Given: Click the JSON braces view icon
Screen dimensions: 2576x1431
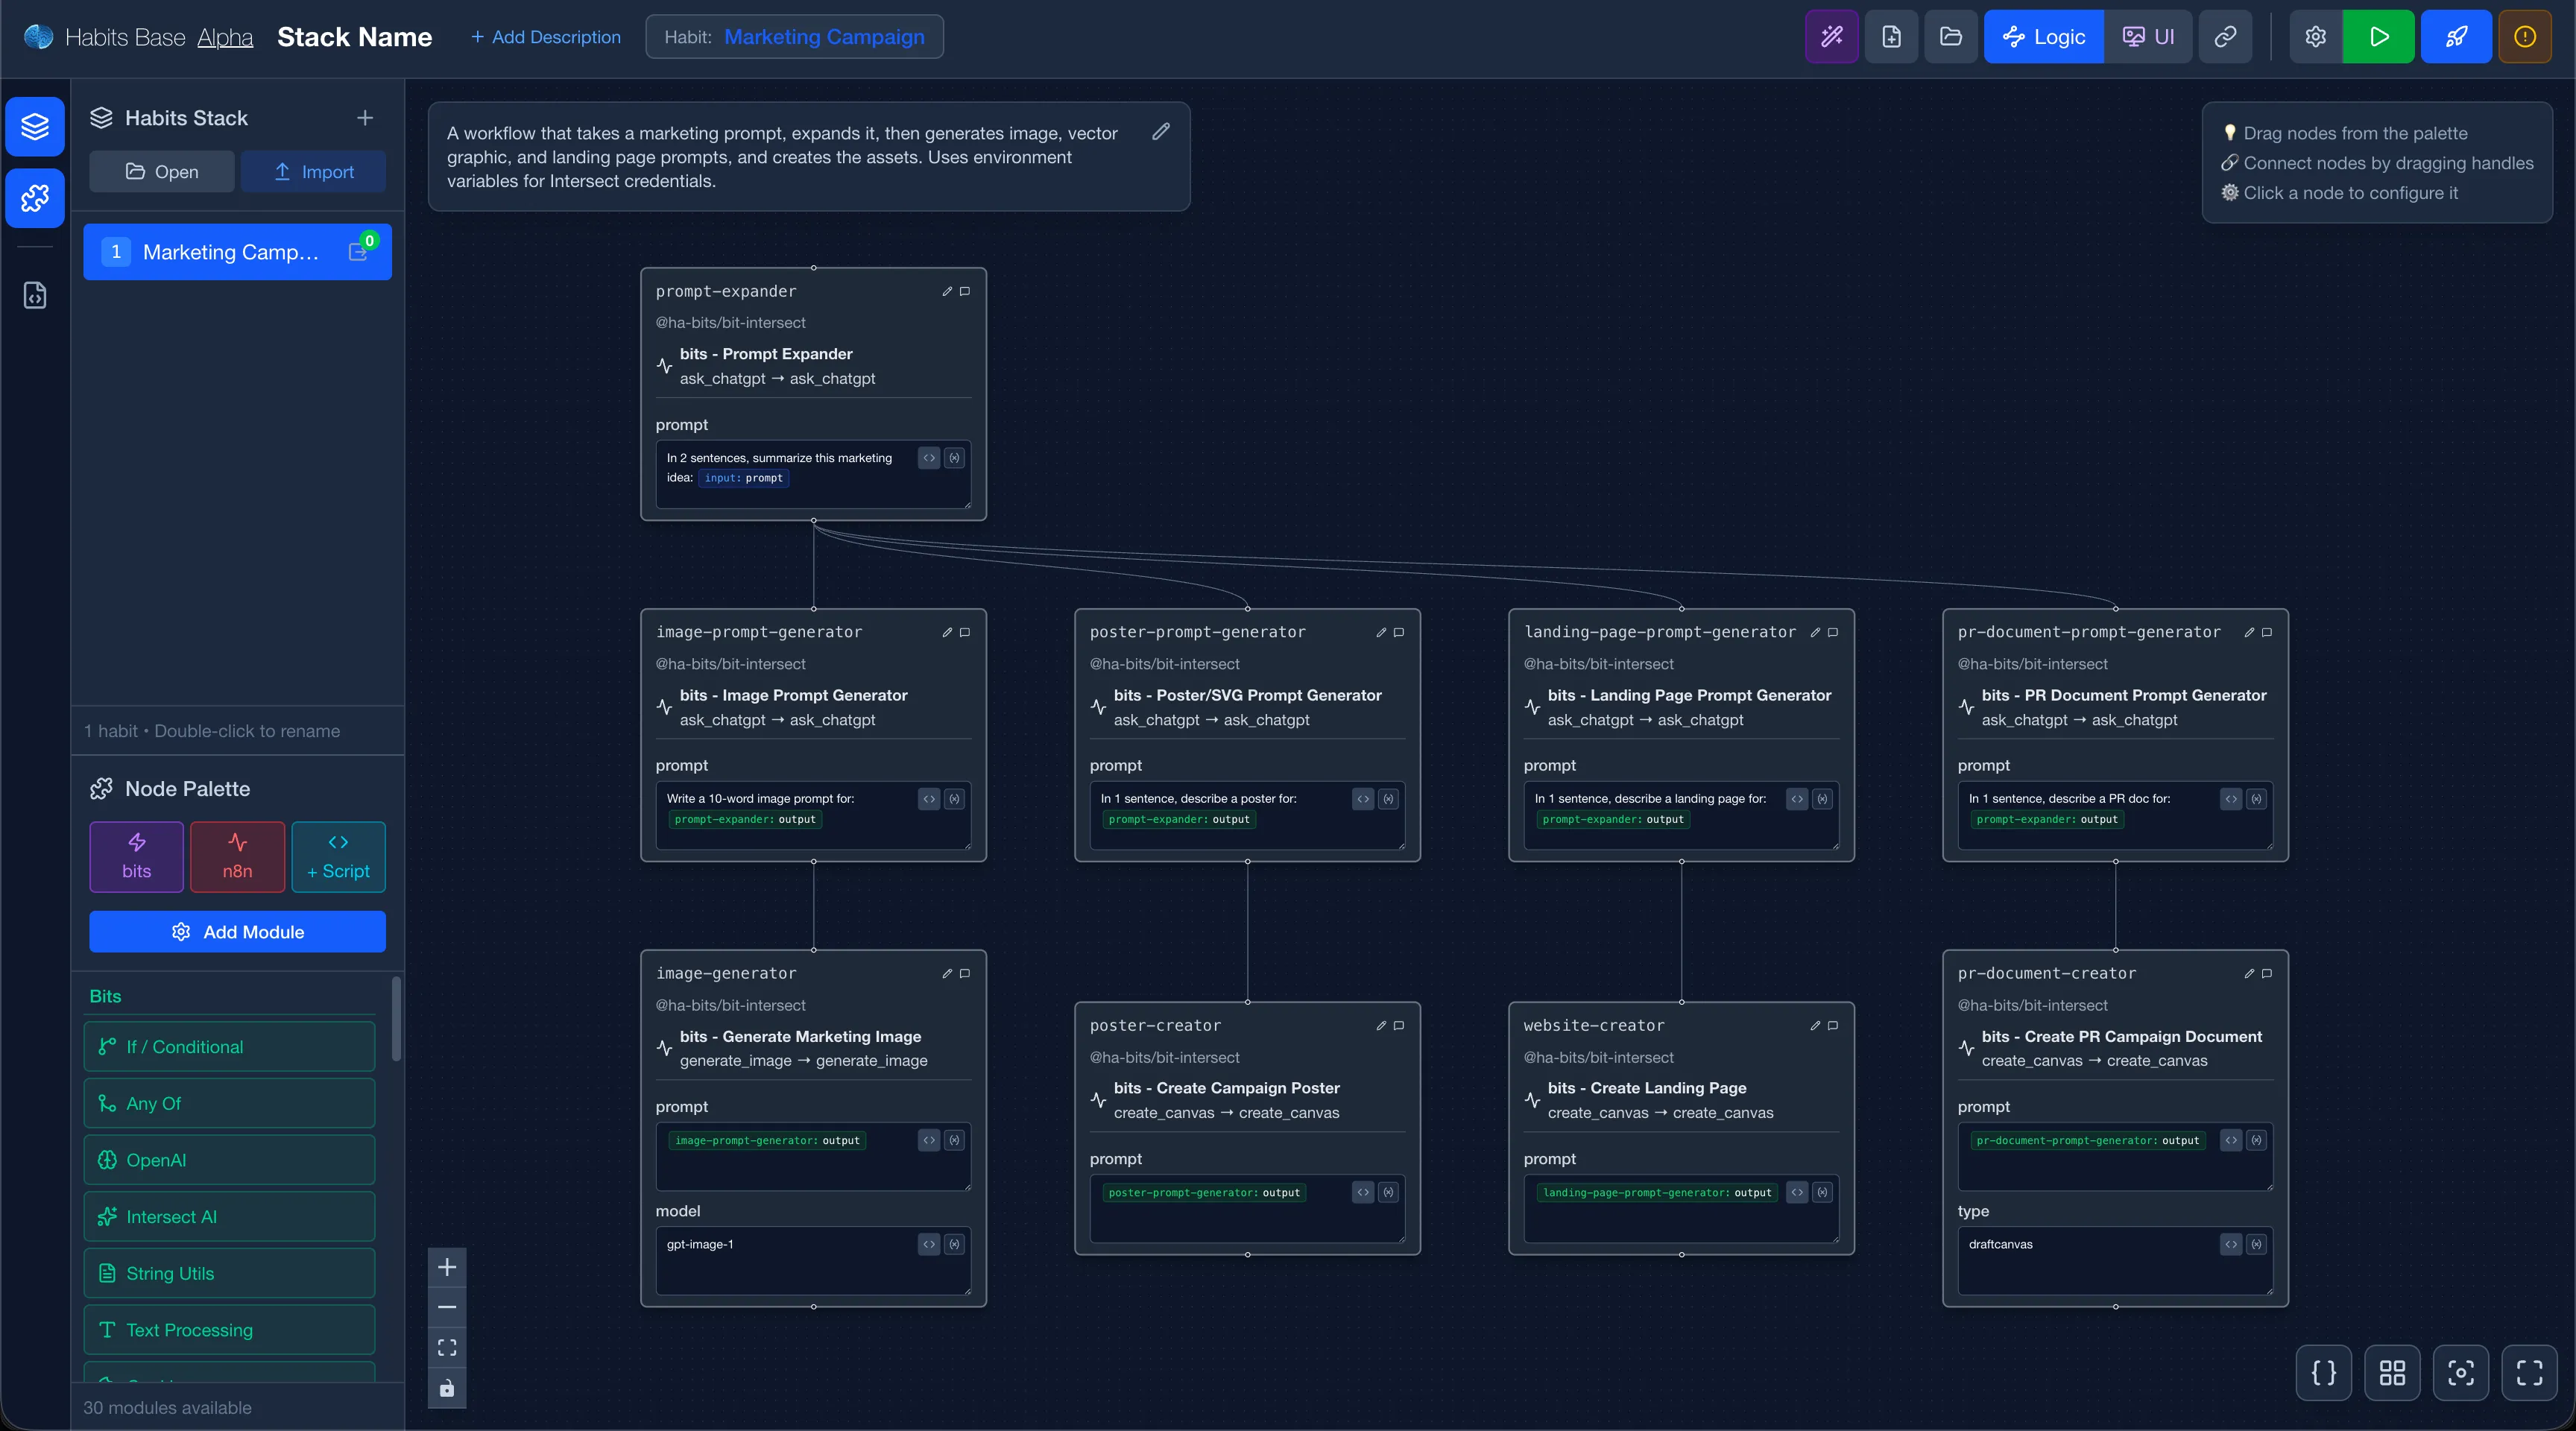Looking at the screenshot, I should click(x=2324, y=1373).
